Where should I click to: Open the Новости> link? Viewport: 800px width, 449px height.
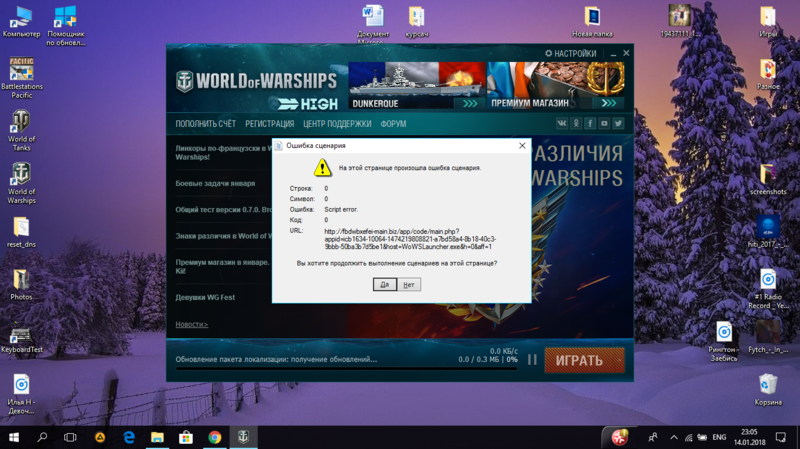coord(192,324)
